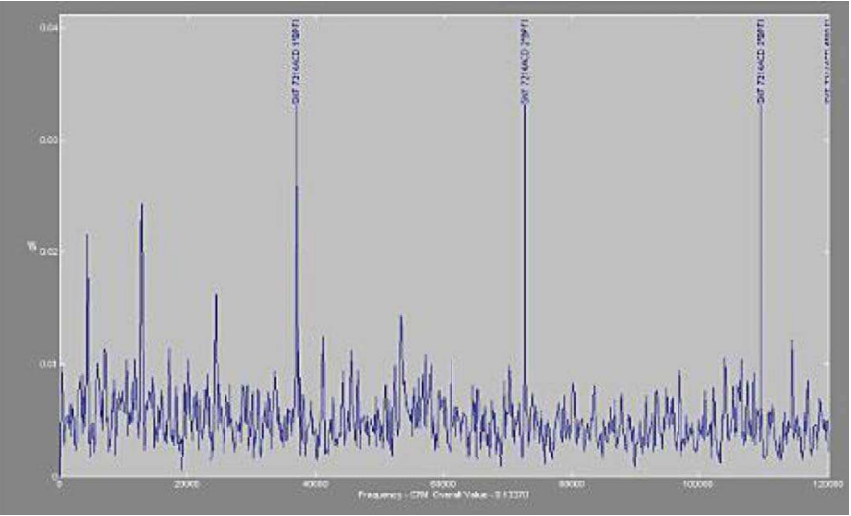Image resolution: width=851 pixels, height=516 pixels.
Task: Click the SKF 7214ACD 1*BPFI marker label
Action: [296, 61]
